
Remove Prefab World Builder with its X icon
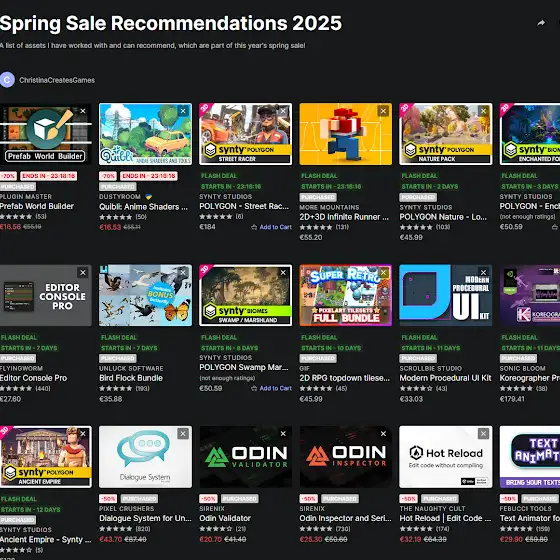83,111
